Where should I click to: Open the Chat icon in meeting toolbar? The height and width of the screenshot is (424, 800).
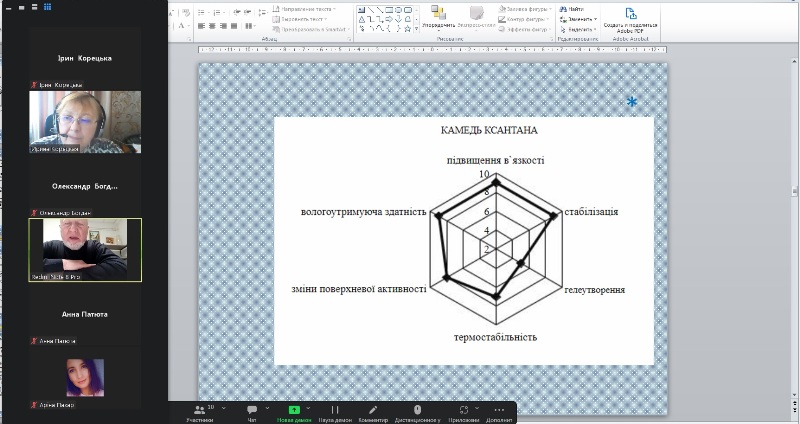point(252,411)
